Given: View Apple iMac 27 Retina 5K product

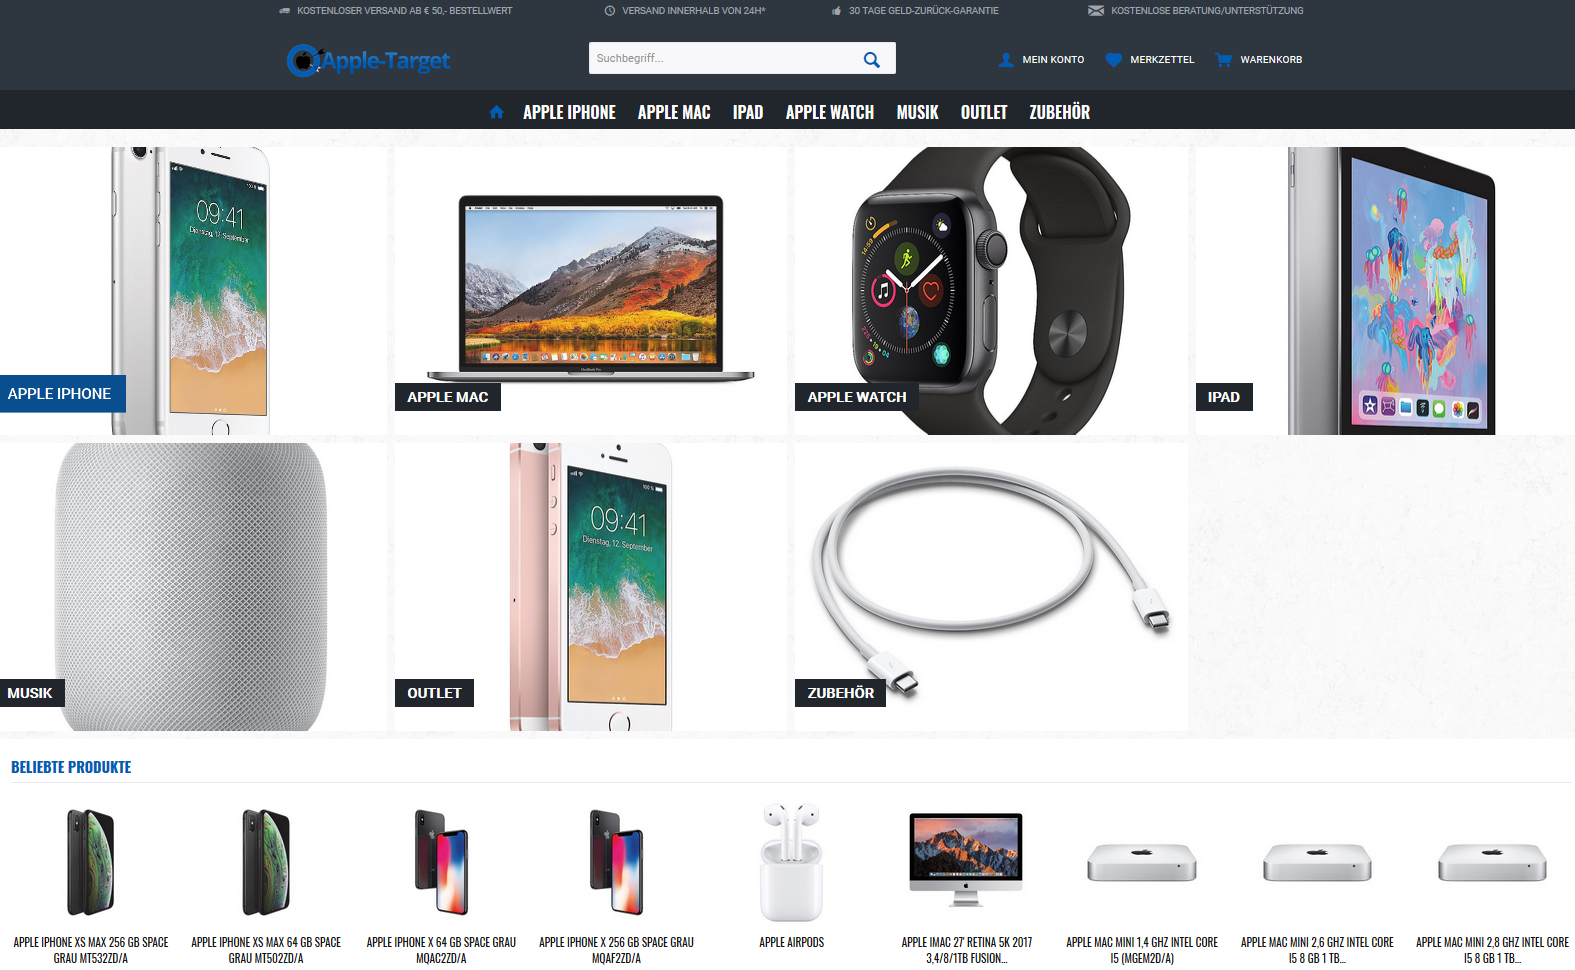Looking at the screenshot, I should click(x=966, y=950).
